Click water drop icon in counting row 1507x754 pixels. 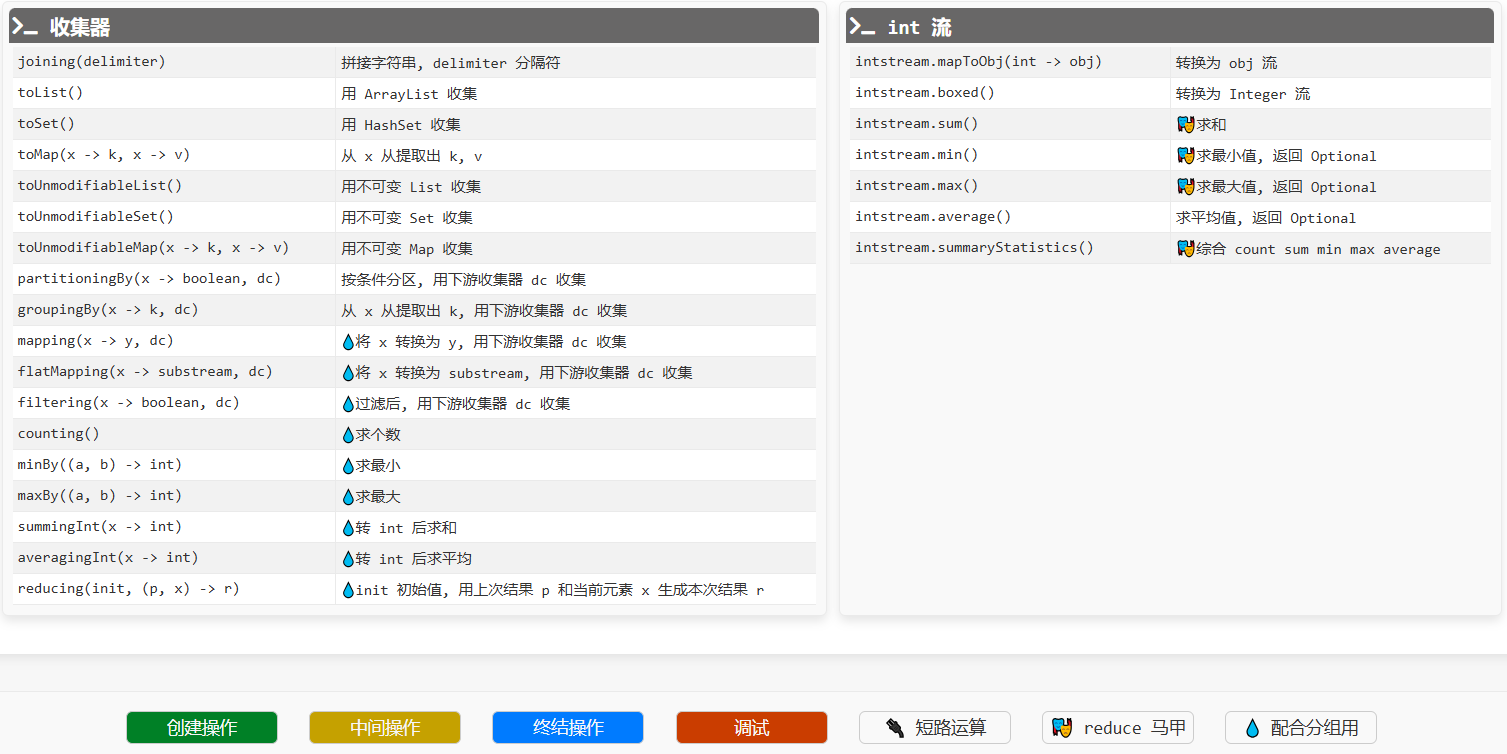pyautogui.click(x=348, y=435)
